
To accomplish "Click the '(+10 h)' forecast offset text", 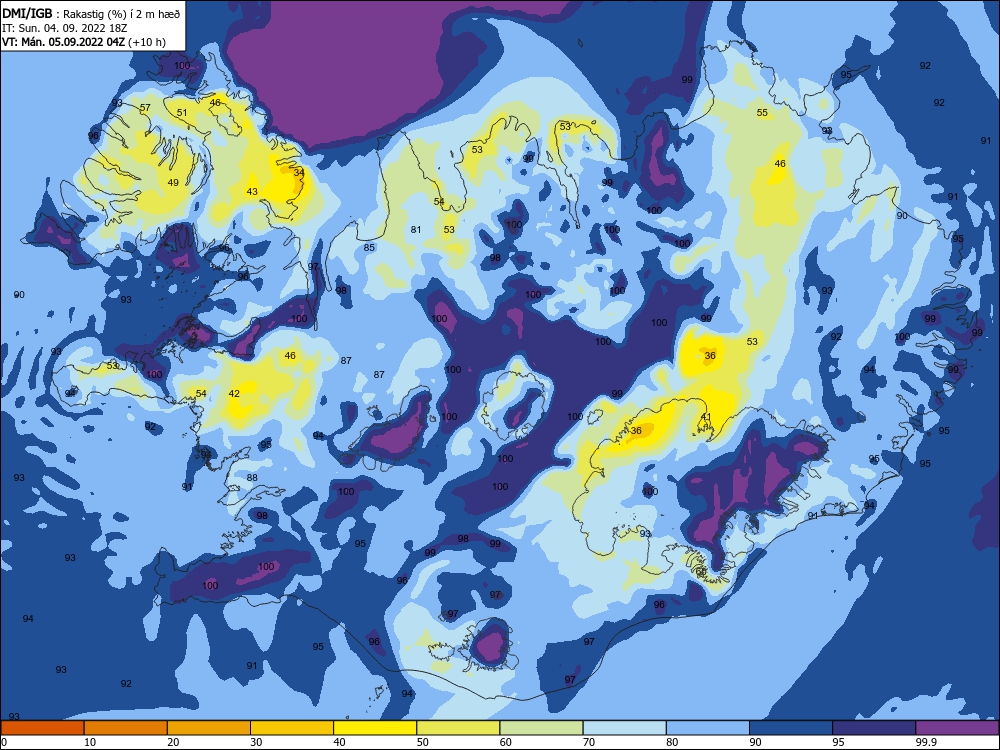I will coord(147,42).
